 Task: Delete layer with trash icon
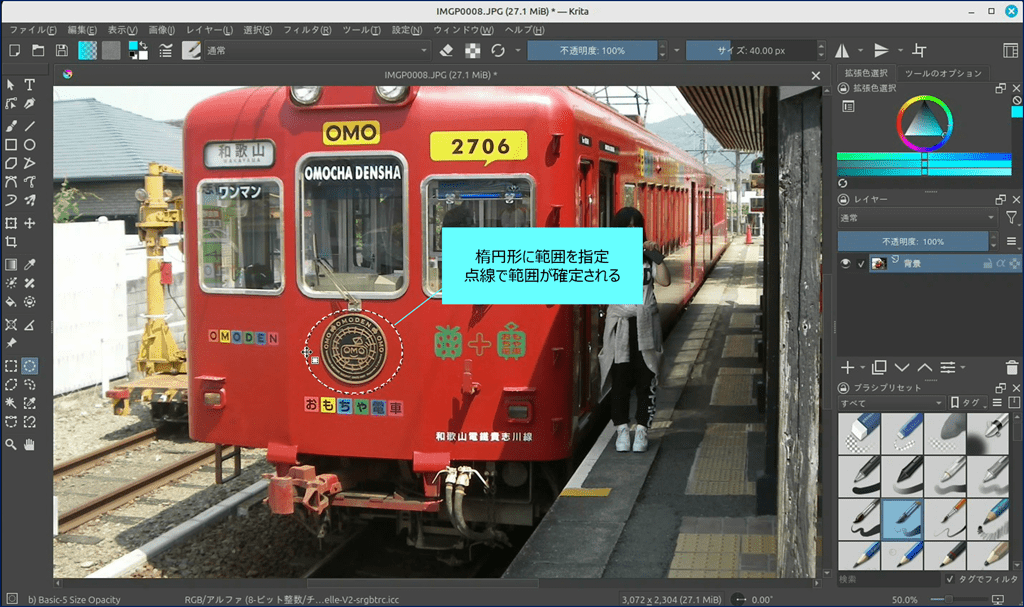pyautogui.click(x=1011, y=368)
